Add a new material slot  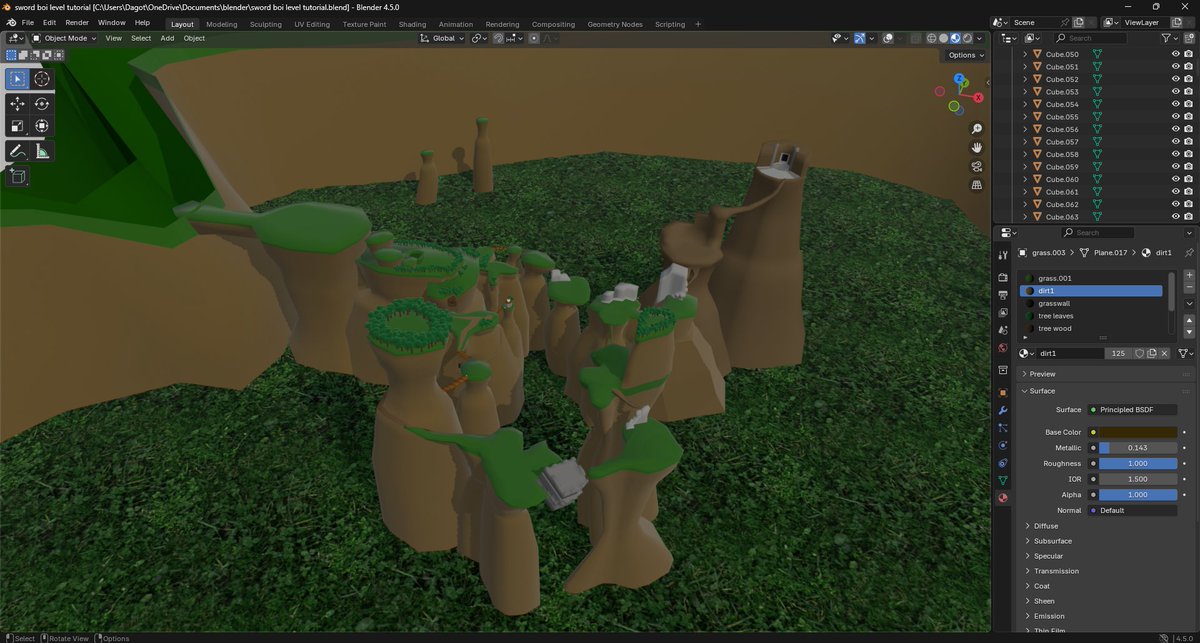coord(1189,275)
